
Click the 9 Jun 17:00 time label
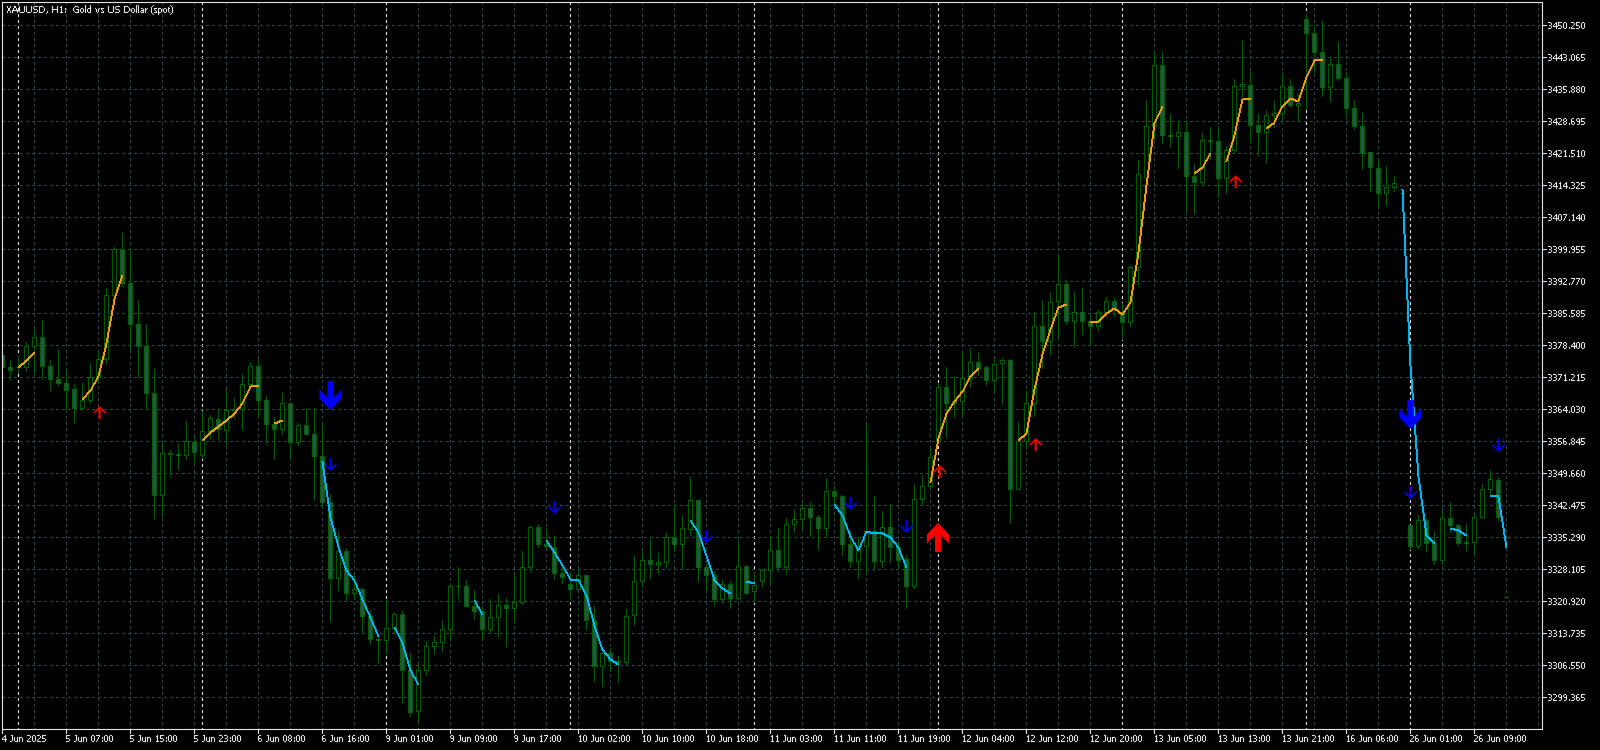(538, 739)
